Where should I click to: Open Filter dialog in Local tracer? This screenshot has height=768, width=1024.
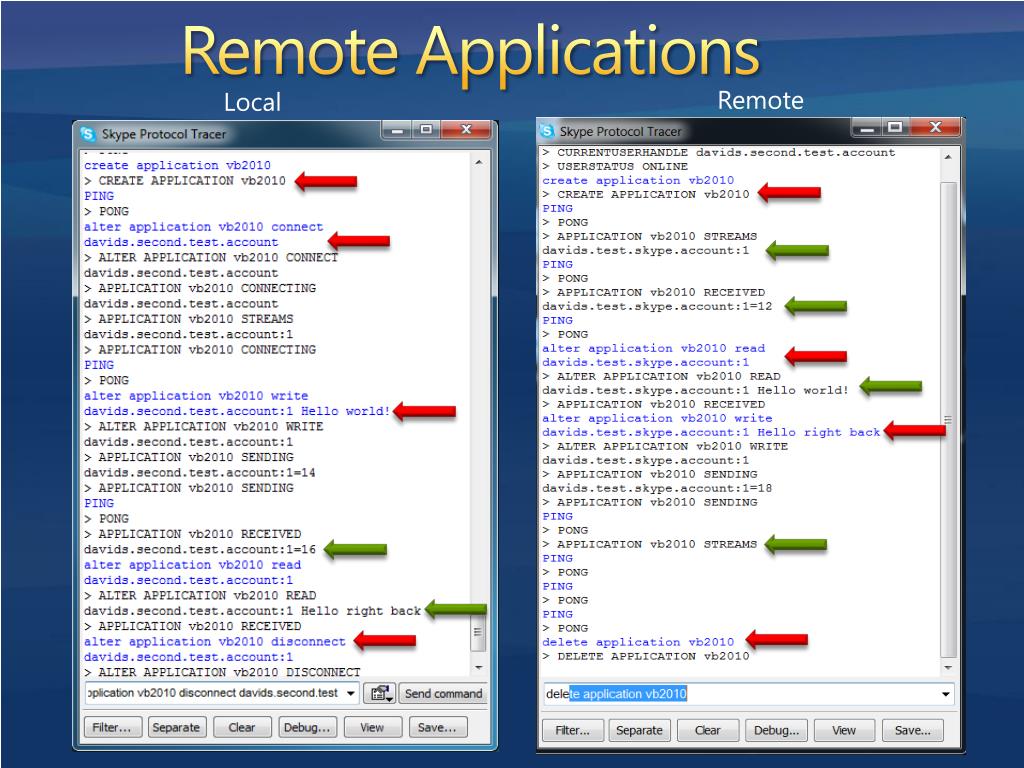[x=112, y=727]
